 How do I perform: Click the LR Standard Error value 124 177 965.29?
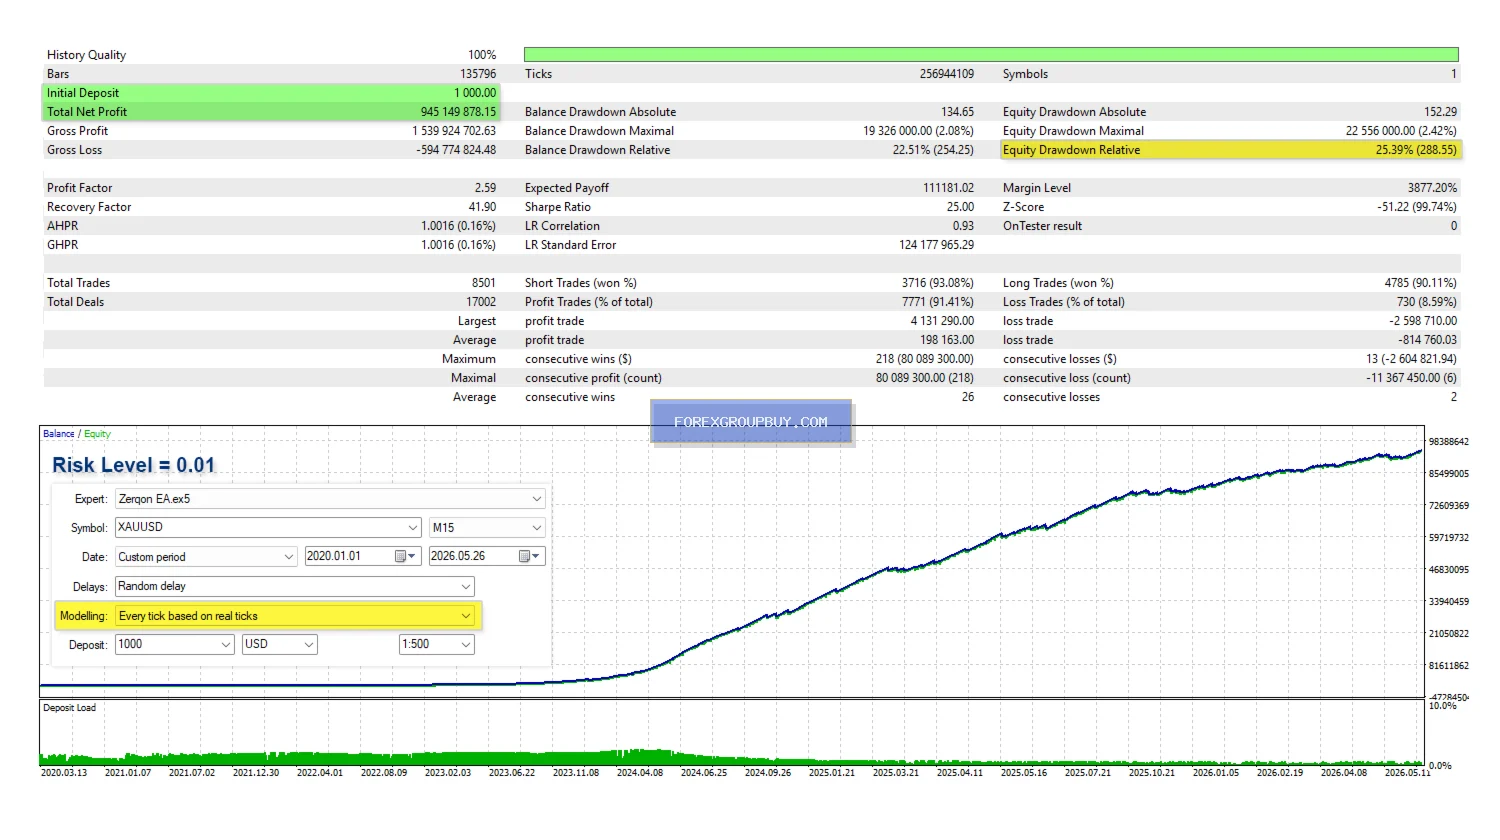(x=936, y=245)
